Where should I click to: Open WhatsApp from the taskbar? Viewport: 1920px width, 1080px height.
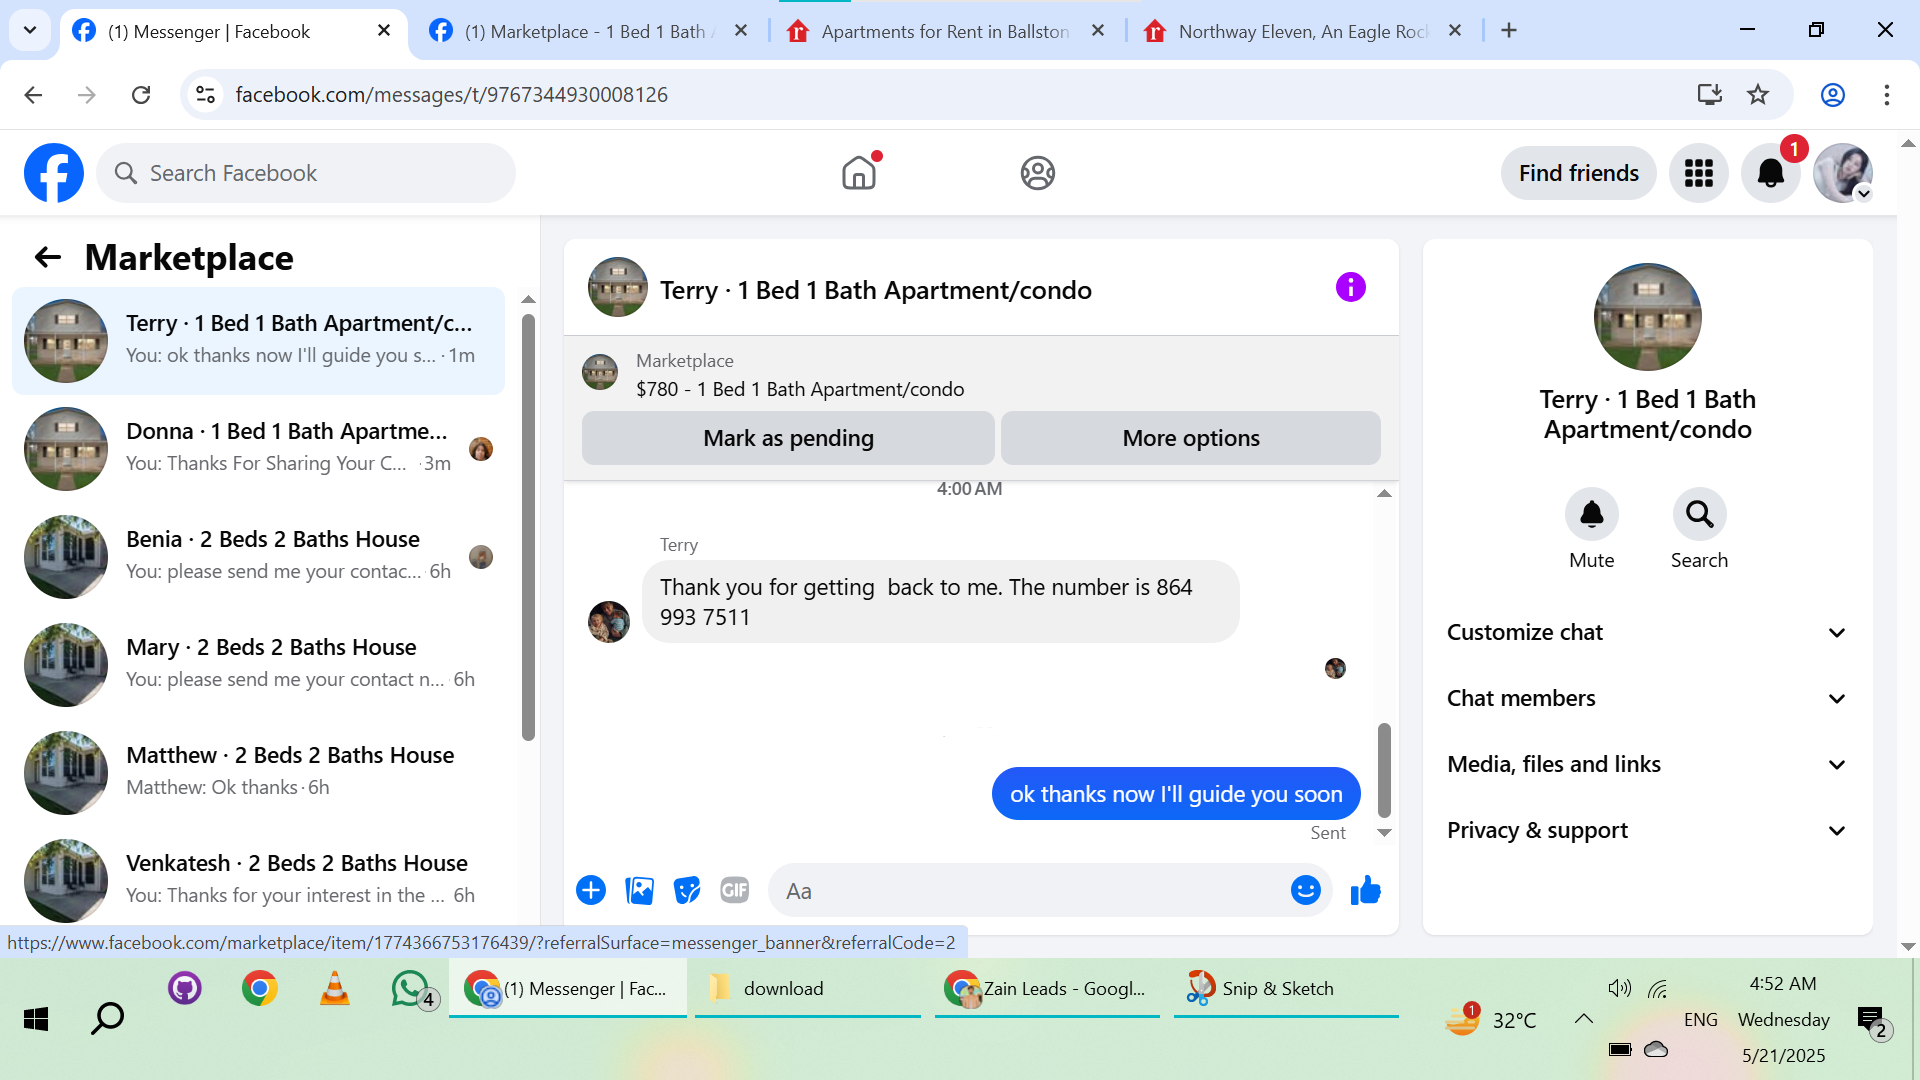point(412,989)
